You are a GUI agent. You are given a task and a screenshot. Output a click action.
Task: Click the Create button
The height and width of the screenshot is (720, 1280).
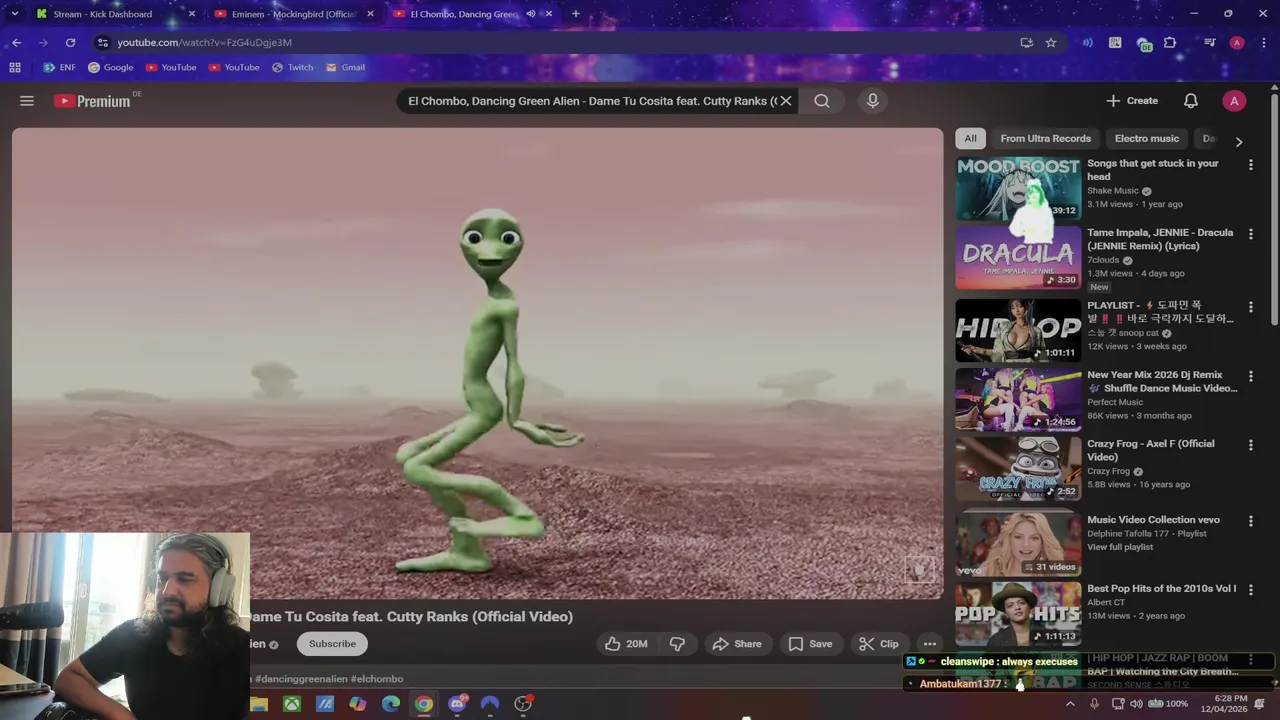[x=1132, y=101]
